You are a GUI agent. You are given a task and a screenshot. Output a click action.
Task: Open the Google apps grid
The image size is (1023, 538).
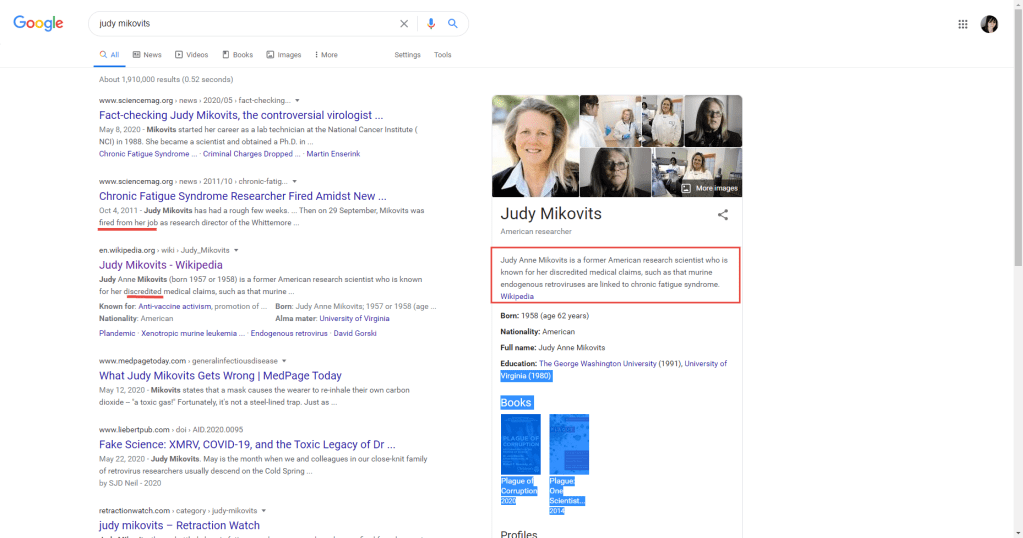[x=963, y=24]
